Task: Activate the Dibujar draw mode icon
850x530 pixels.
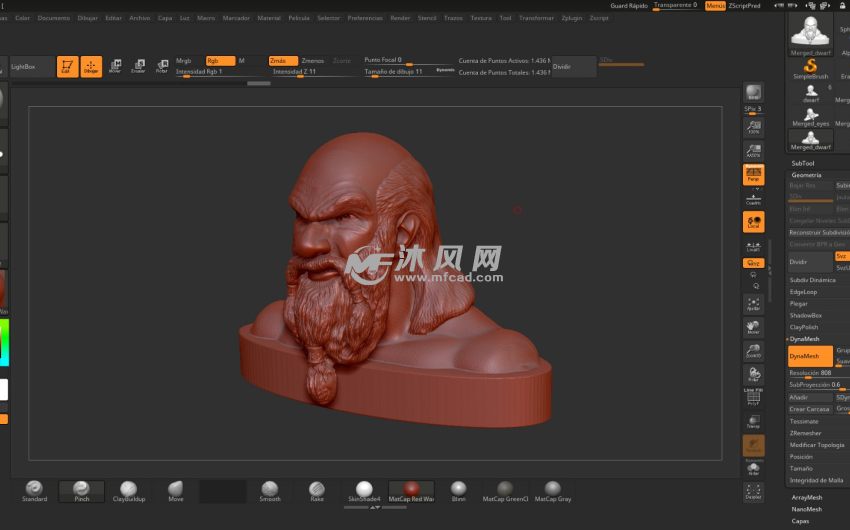Action: (91, 67)
